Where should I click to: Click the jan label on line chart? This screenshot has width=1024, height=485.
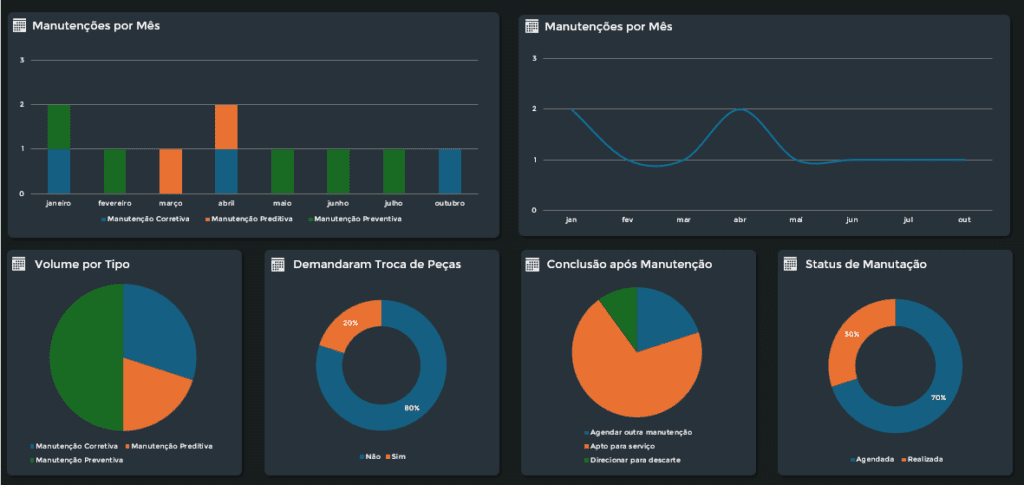(571, 220)
